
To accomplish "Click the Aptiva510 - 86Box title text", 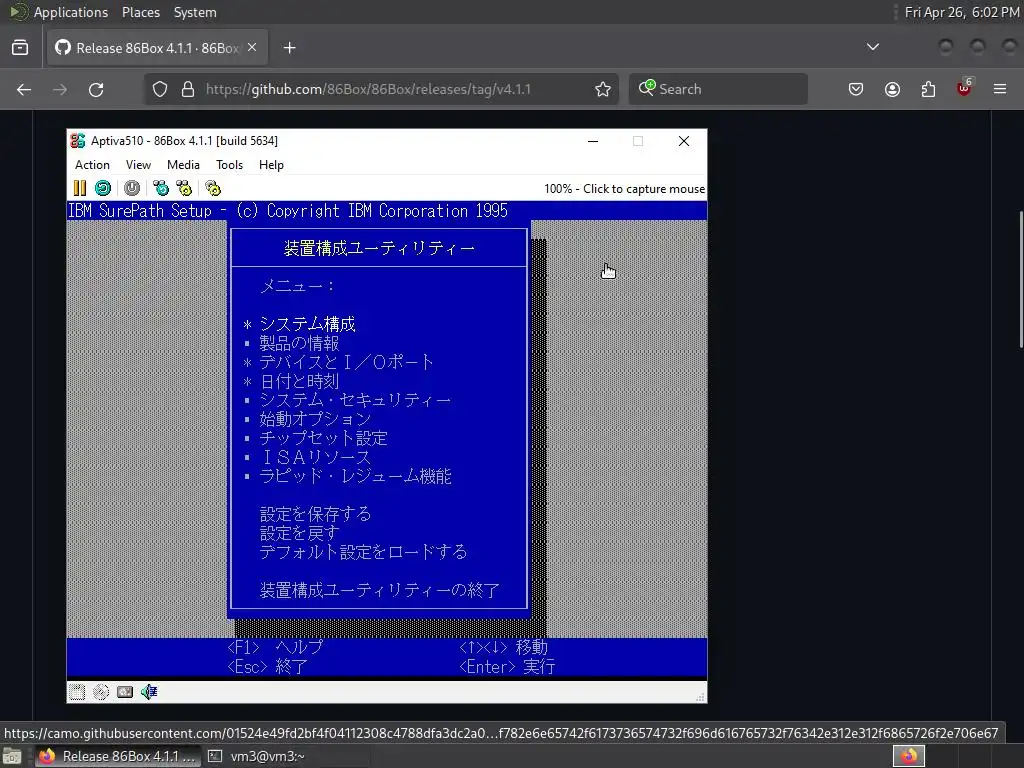I will click(x=184, y=141).
